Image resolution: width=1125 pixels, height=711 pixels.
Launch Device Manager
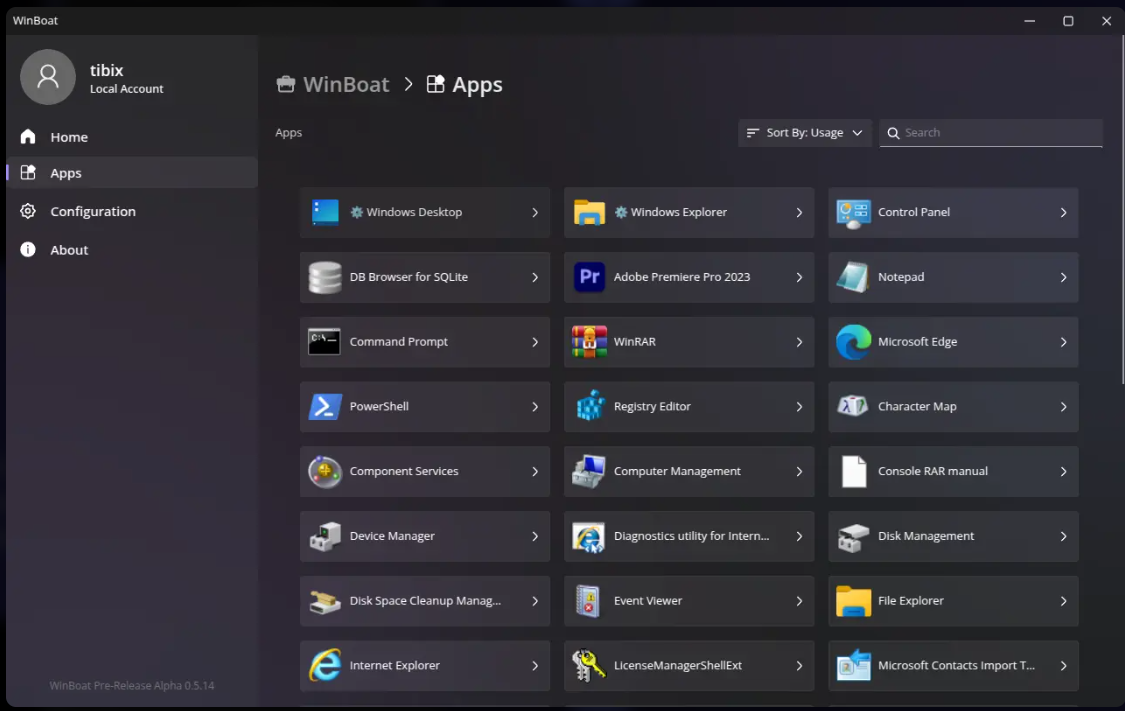tap(425, 537)
